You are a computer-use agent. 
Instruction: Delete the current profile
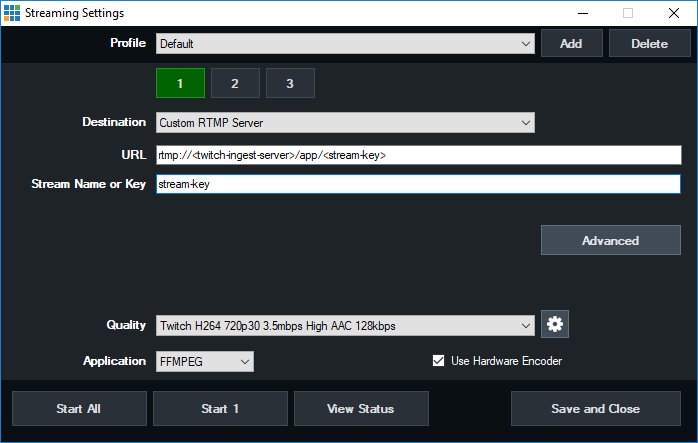649,44
